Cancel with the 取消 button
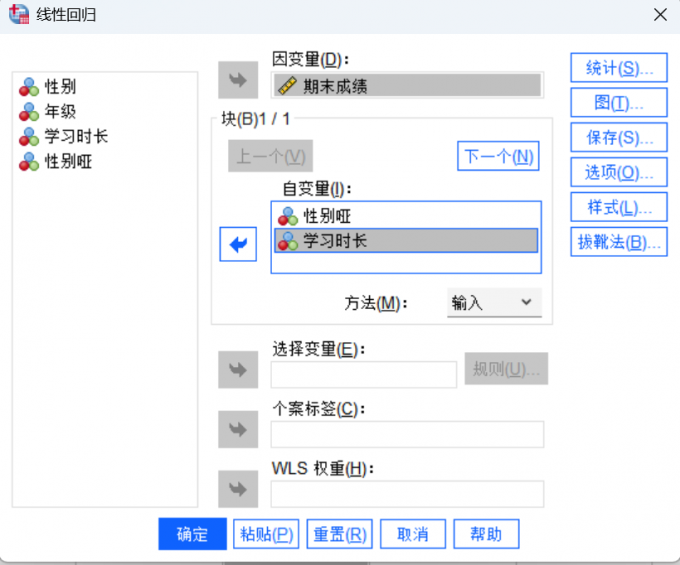 [x=413, y=534]
